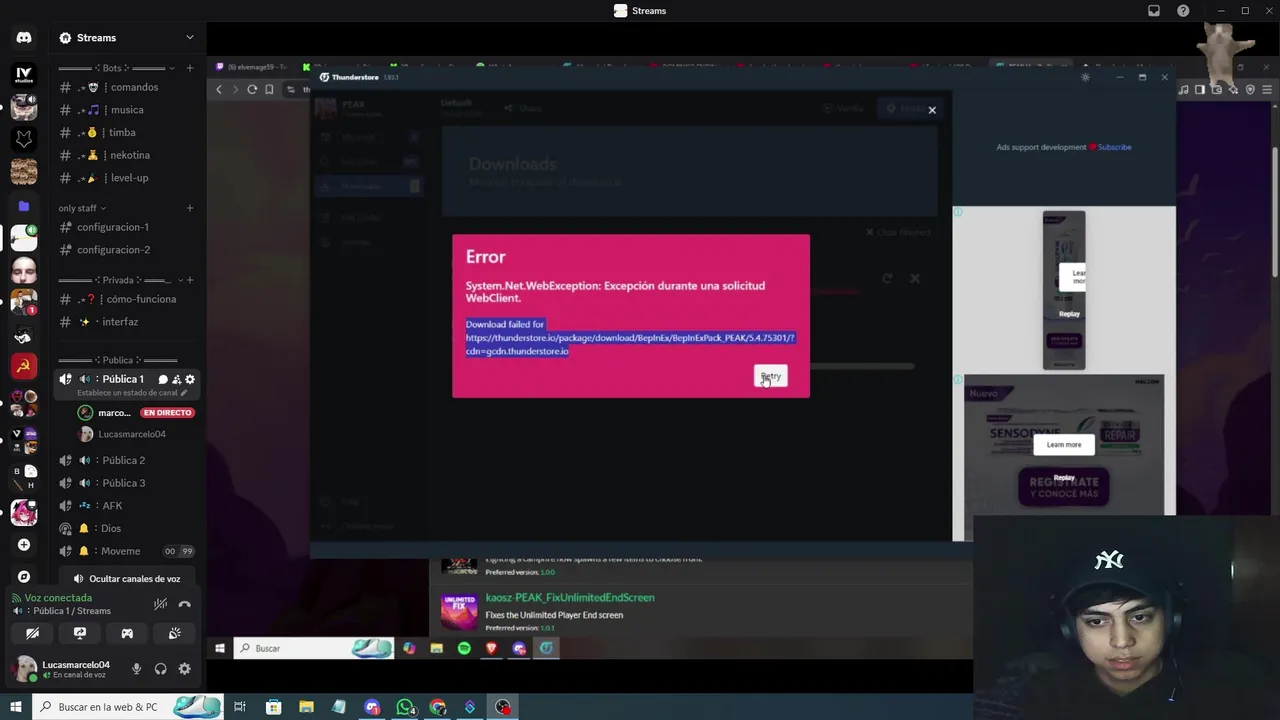
Task: Click Ocultar canales de voz
Action: [x=126, y=578]
